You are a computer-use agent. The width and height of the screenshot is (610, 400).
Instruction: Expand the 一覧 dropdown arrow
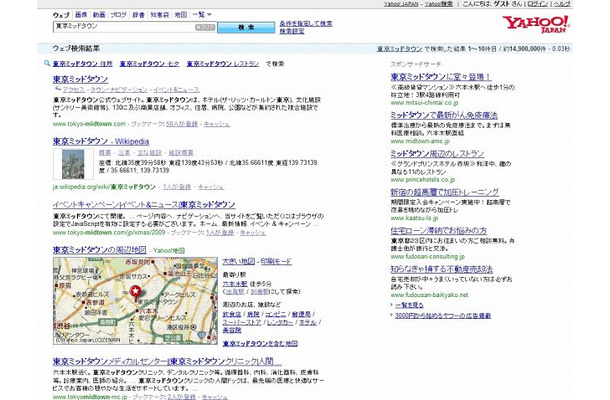pyautogui.click(x=209, y=15)
